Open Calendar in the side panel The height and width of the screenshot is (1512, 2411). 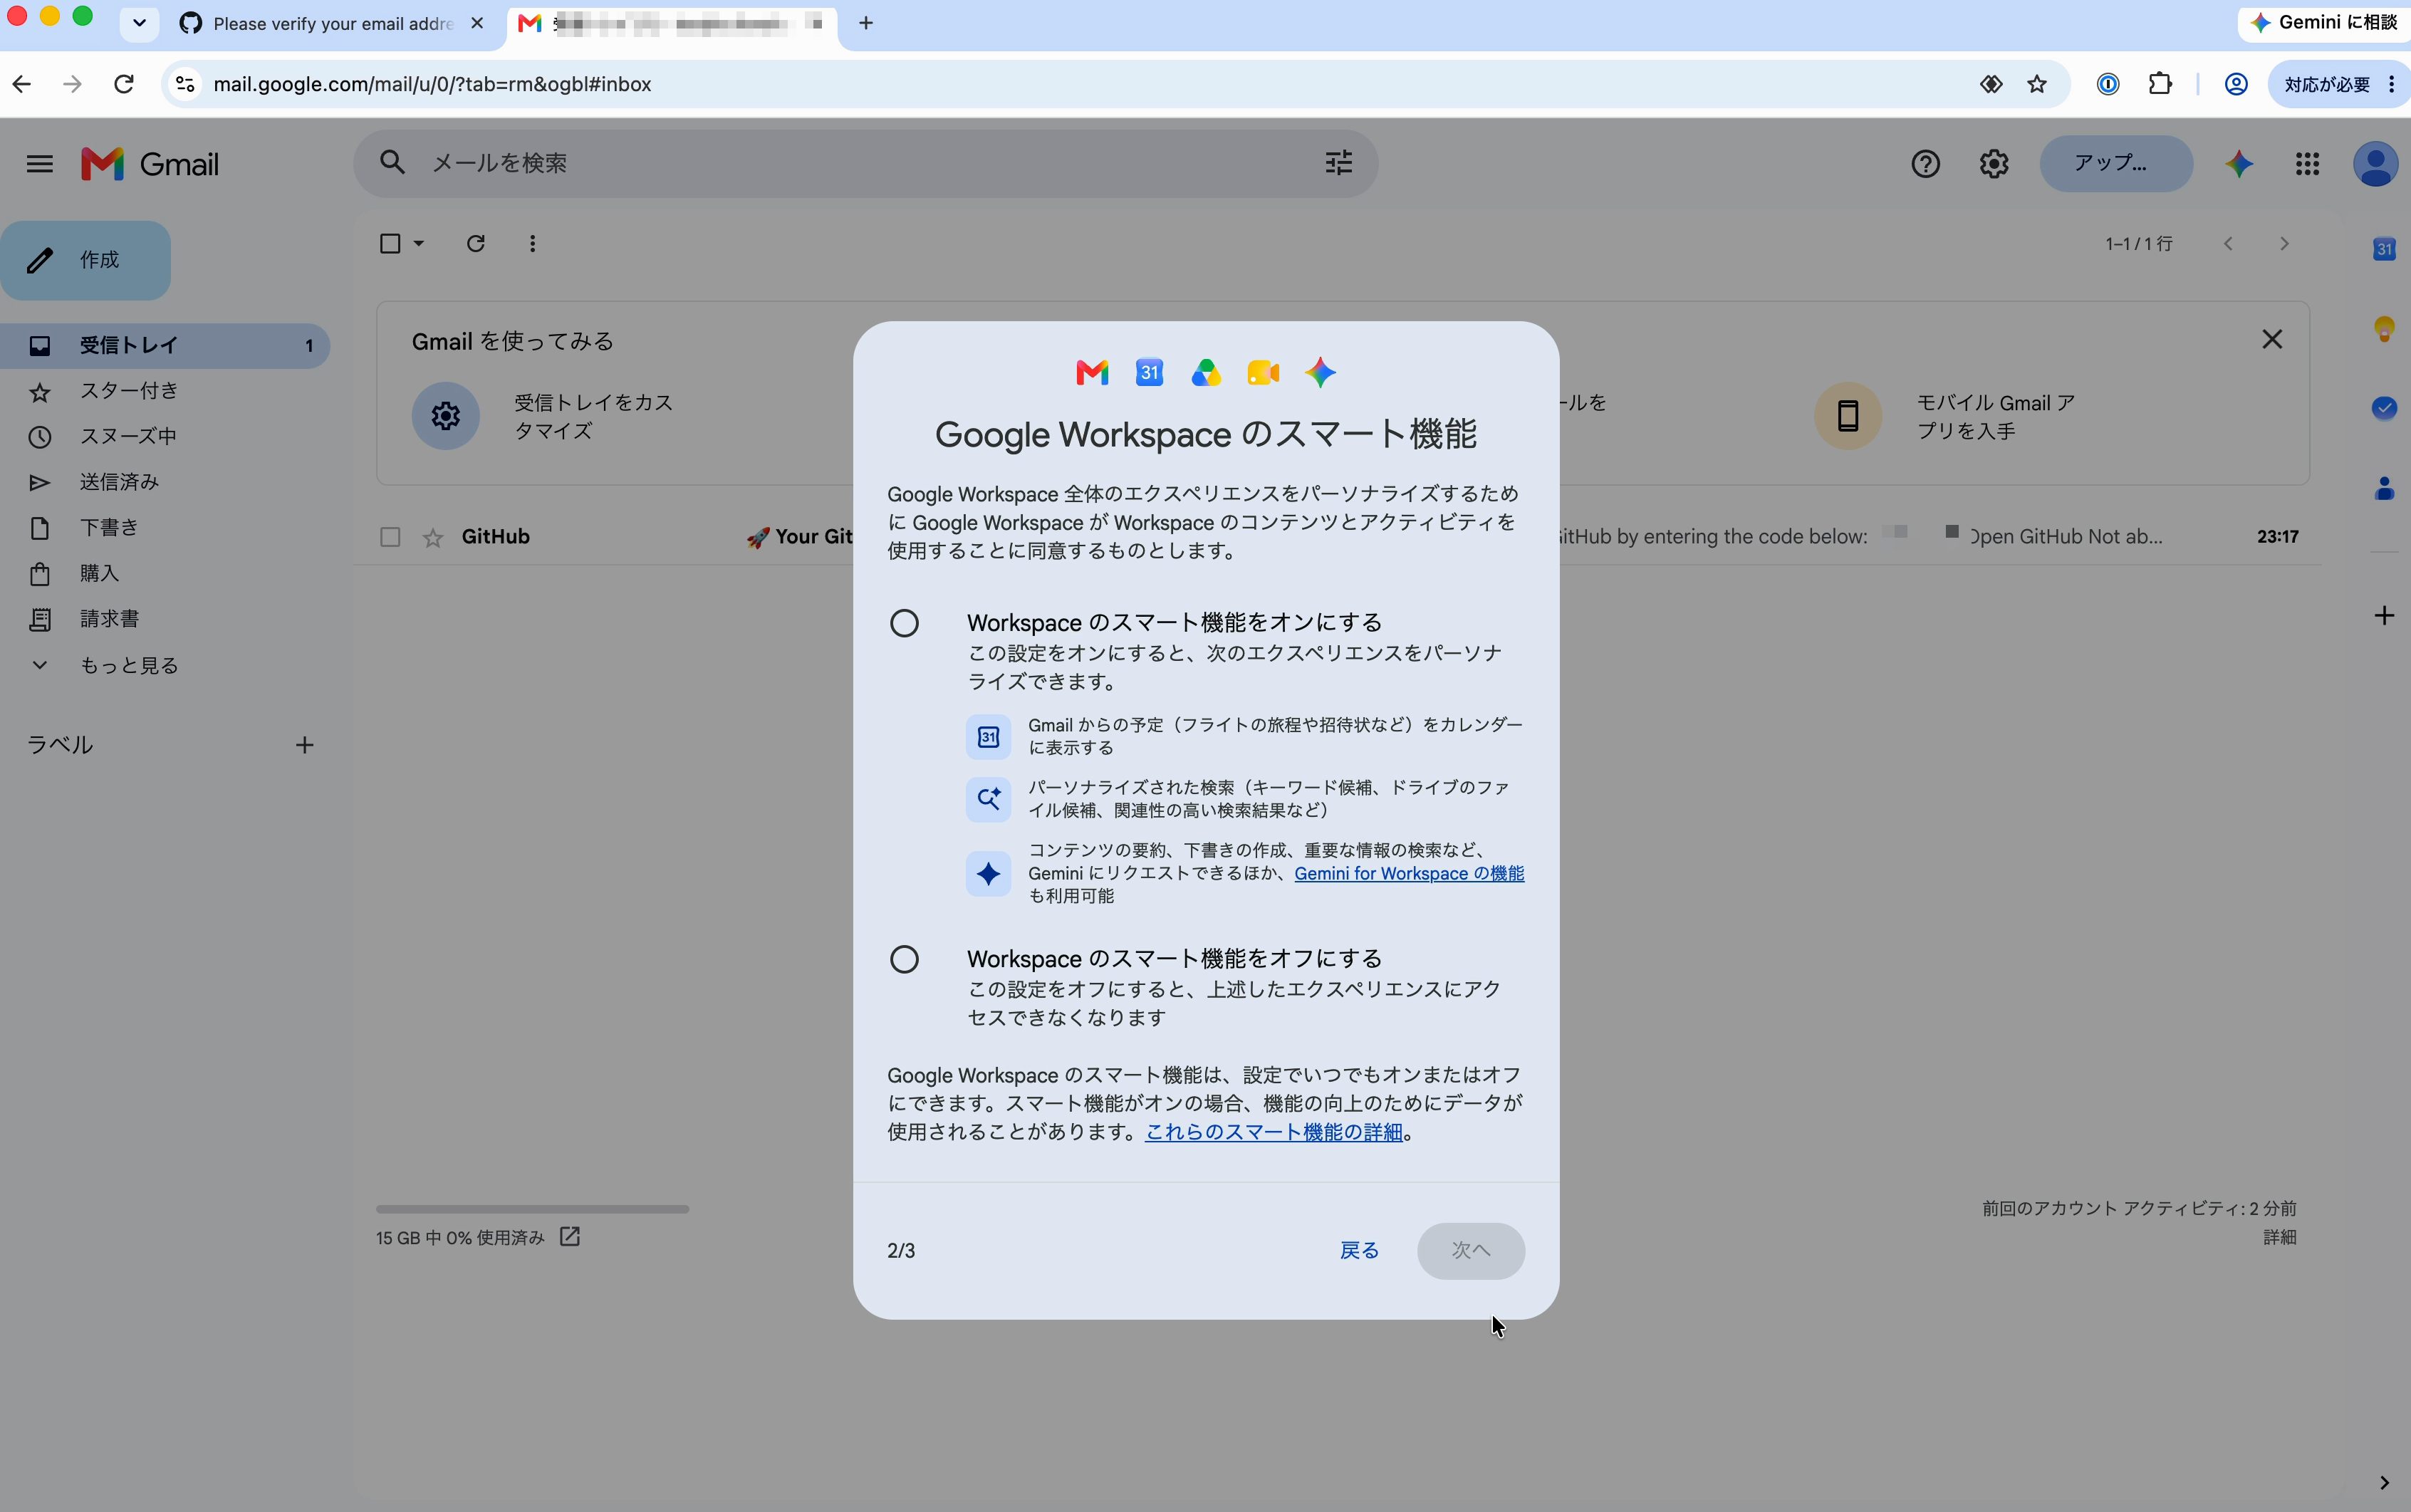[x=2384, y=249]
